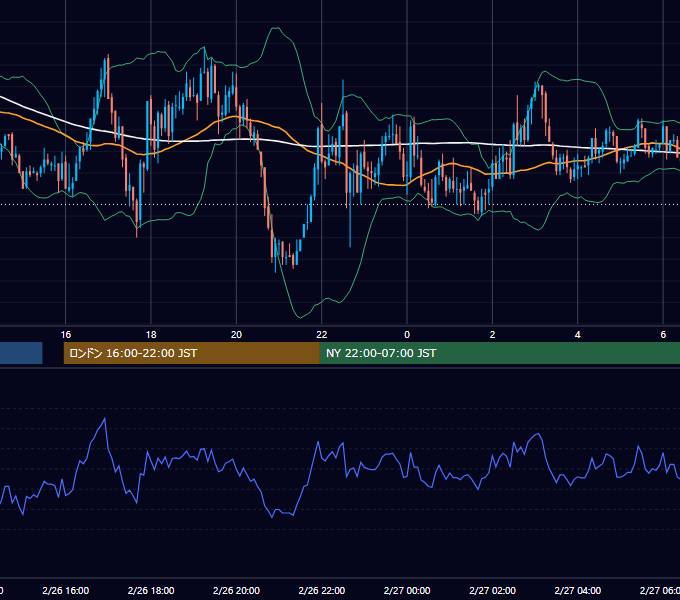Click the 2/26 20:00 date label

[x=236, y=590]
